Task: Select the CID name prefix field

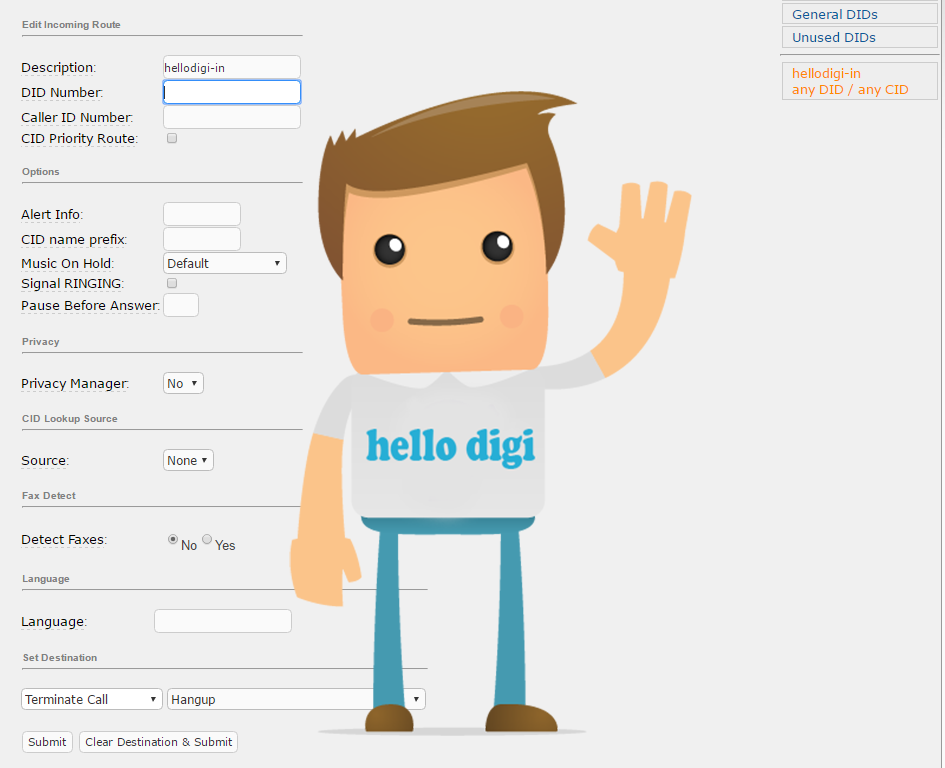Action: tap(202, 239)
